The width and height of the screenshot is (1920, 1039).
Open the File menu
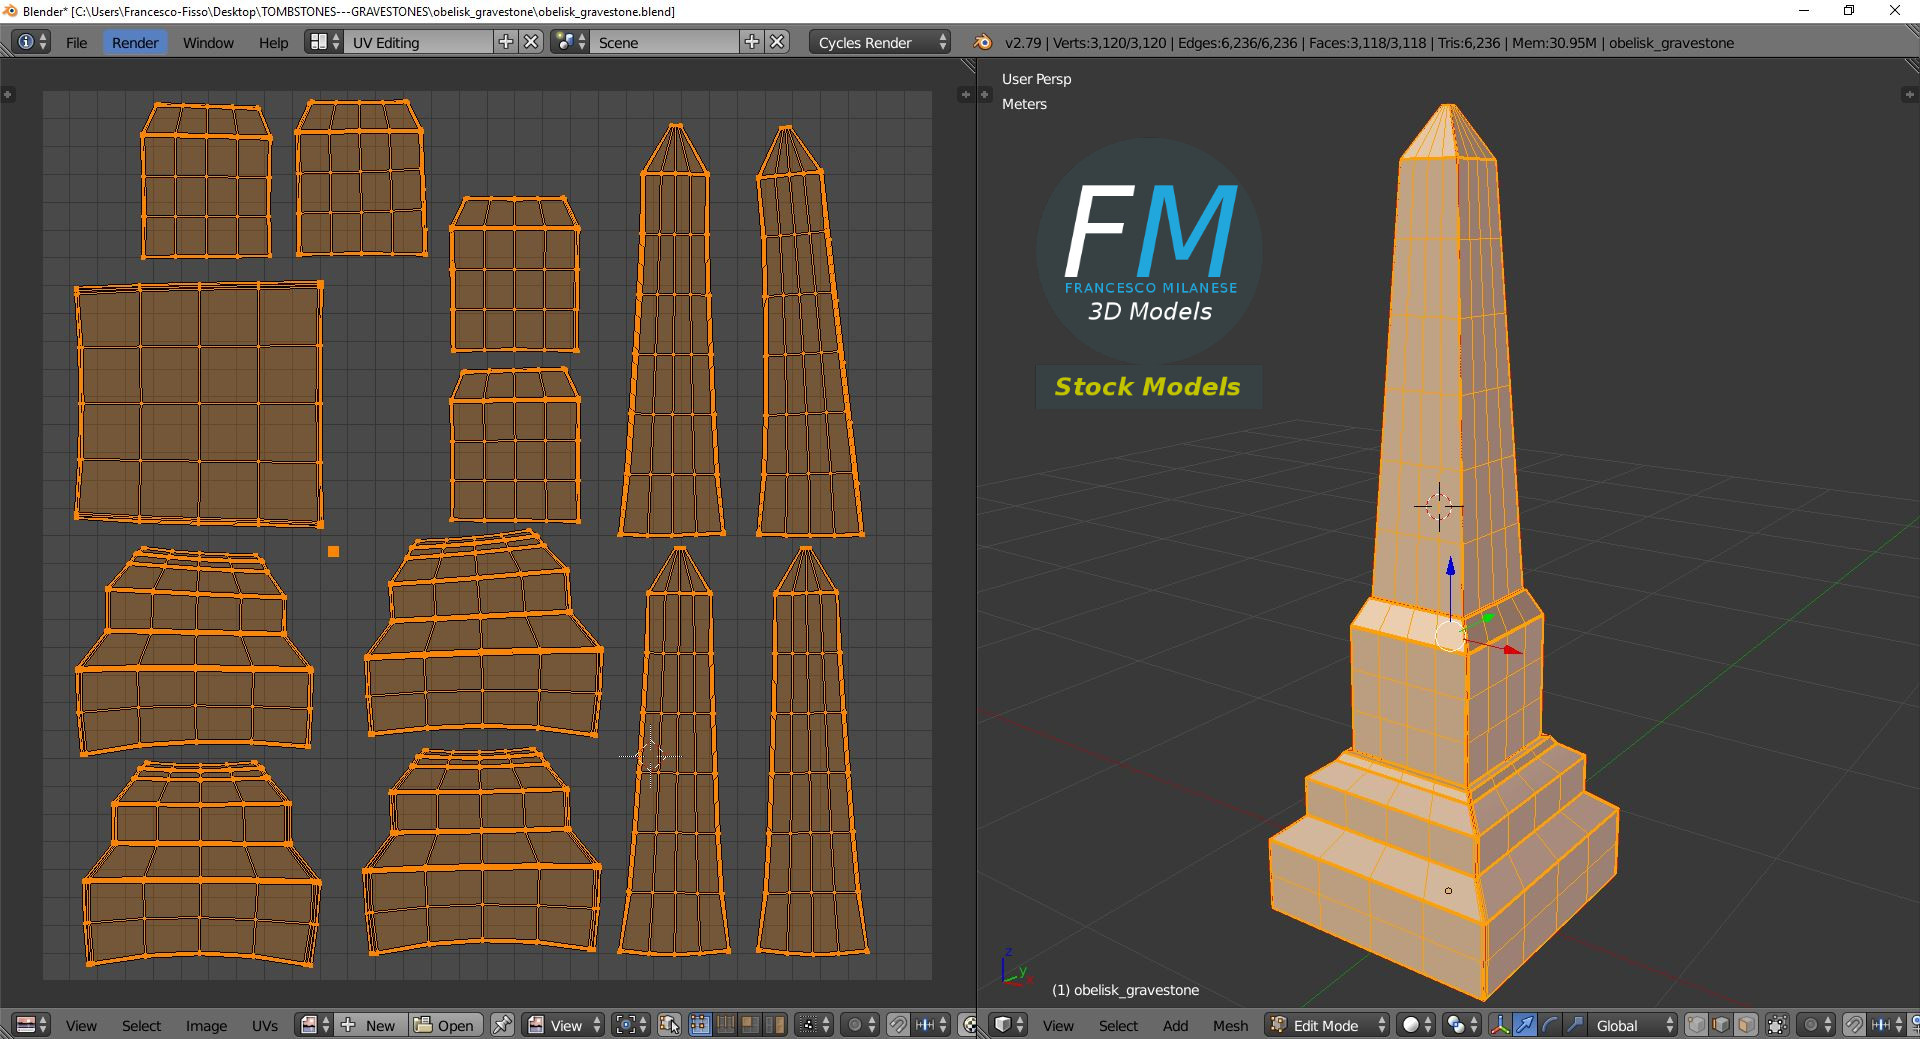point(76,42)
